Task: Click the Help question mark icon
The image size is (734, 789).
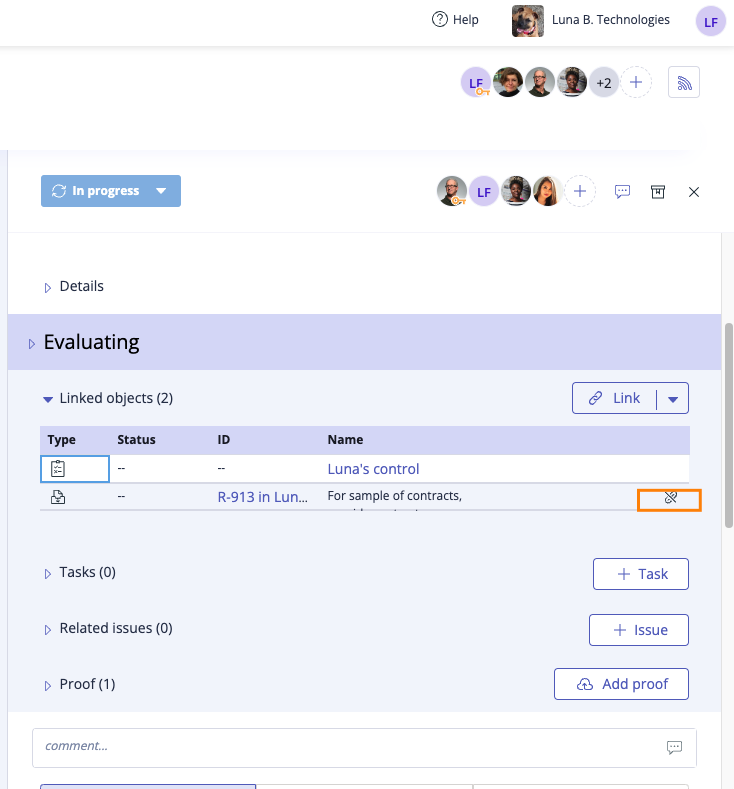Action: tap(439, 19)
